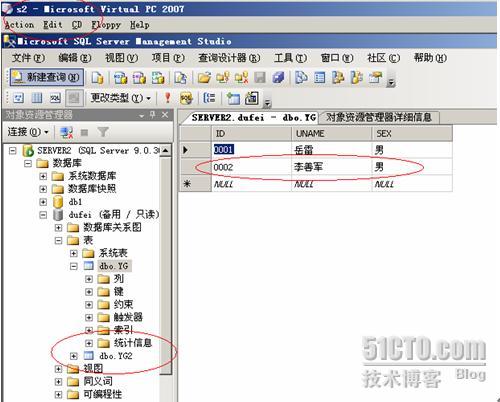The width and height of the screenshot is (500, 402).
Task: Open the 查询设计器(R) menu
Action: point(229,58)
